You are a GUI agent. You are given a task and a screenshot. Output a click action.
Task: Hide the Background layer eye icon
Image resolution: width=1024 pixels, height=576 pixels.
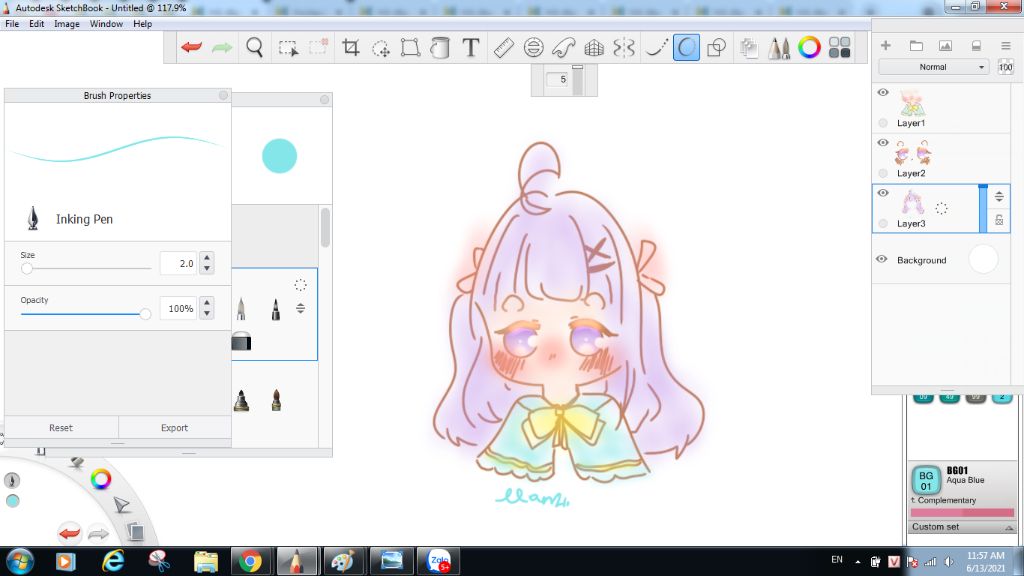click(x=882, y=259)
